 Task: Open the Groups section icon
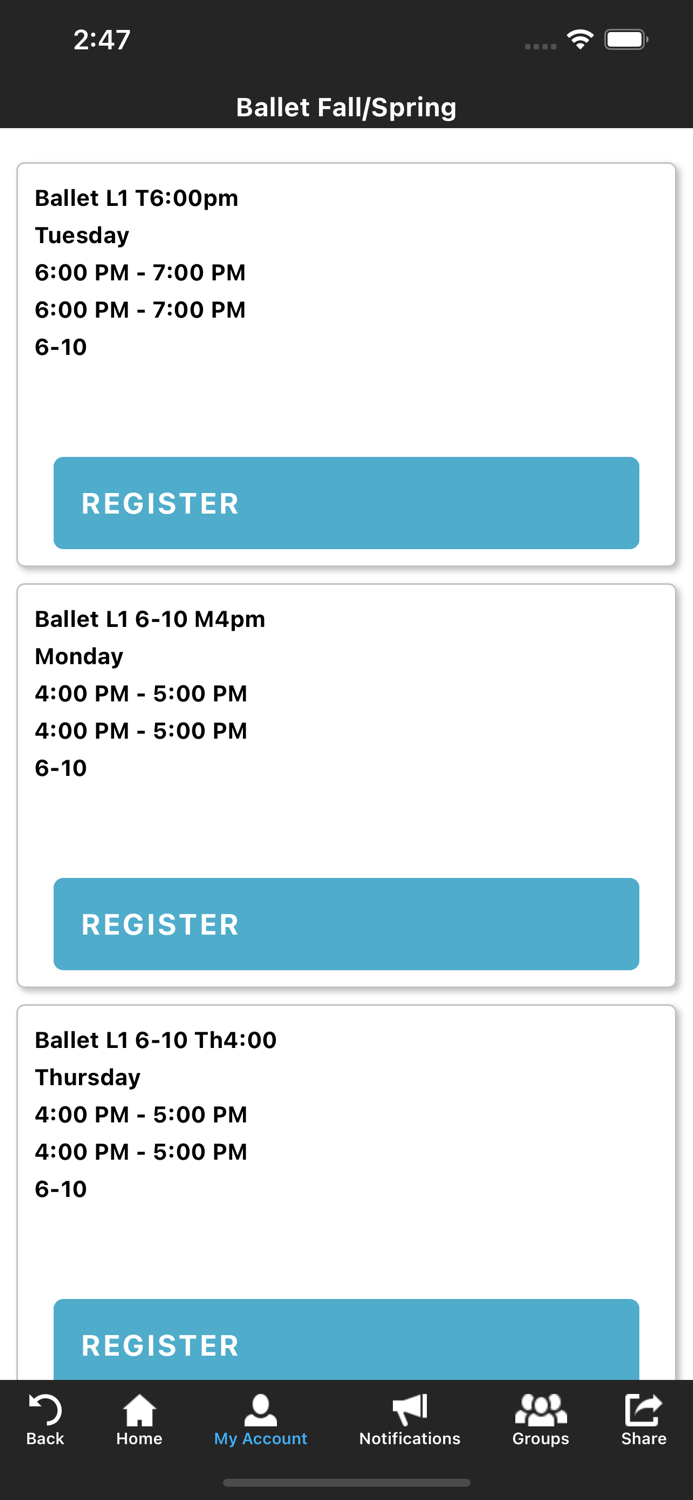[540, 1412]
